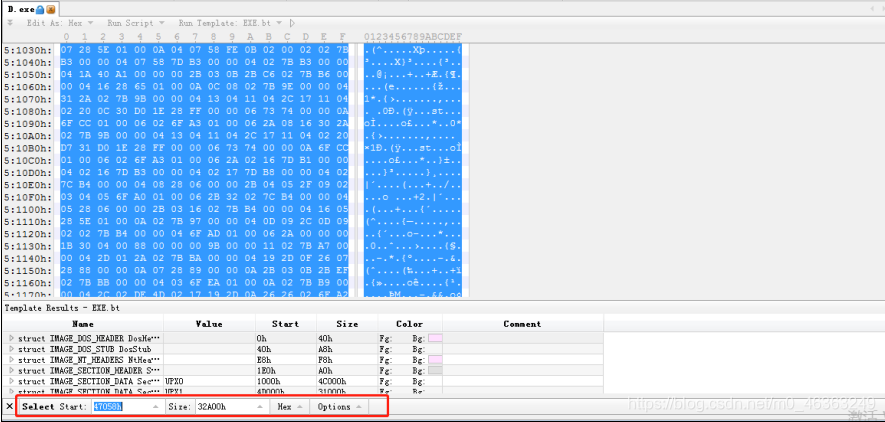Expand struct IMAGE_SECTION_HEADER row

[x=12, y=371]
